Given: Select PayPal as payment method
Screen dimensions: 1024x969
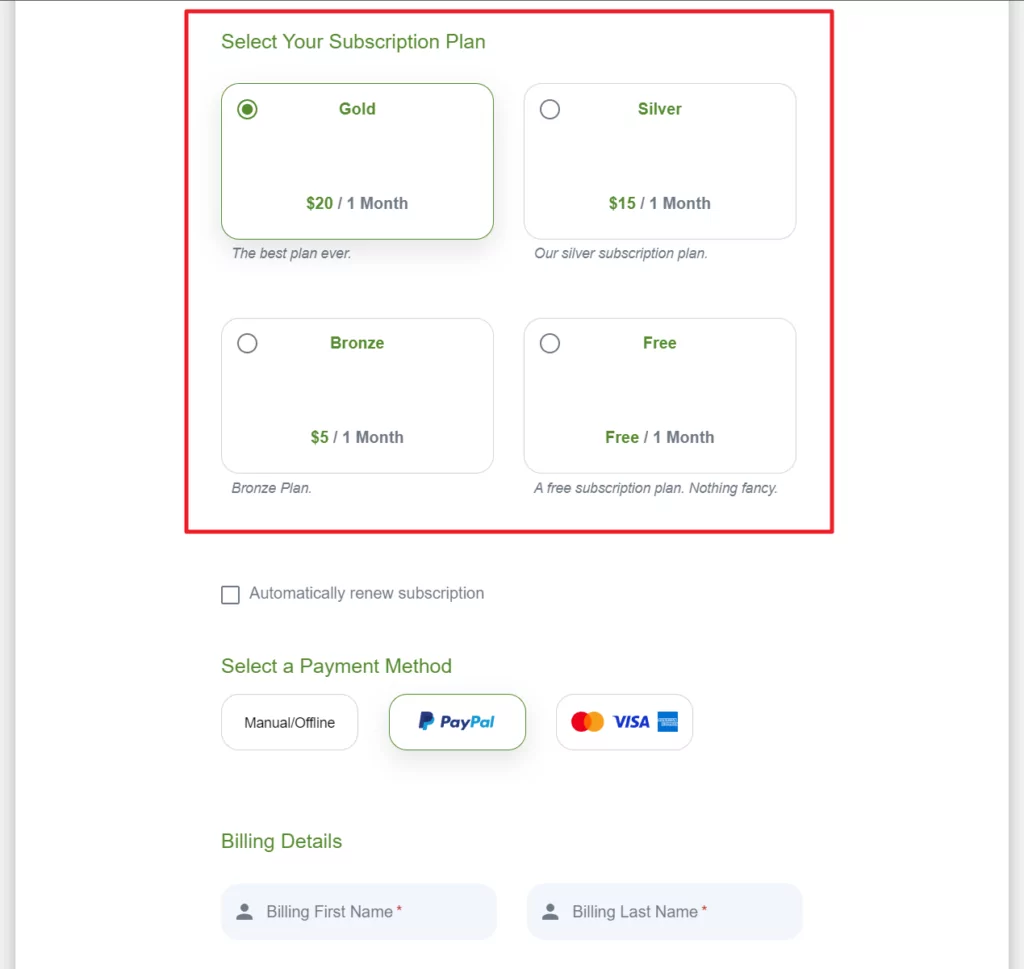Looking at the screenshot, I should [457, 722].
